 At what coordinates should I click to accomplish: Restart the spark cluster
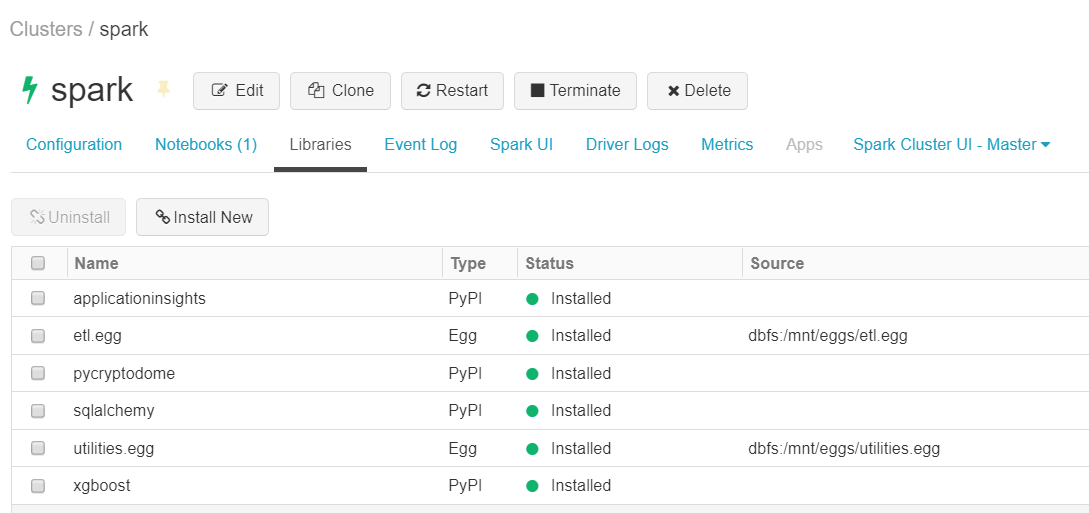[x=452, y=90]
